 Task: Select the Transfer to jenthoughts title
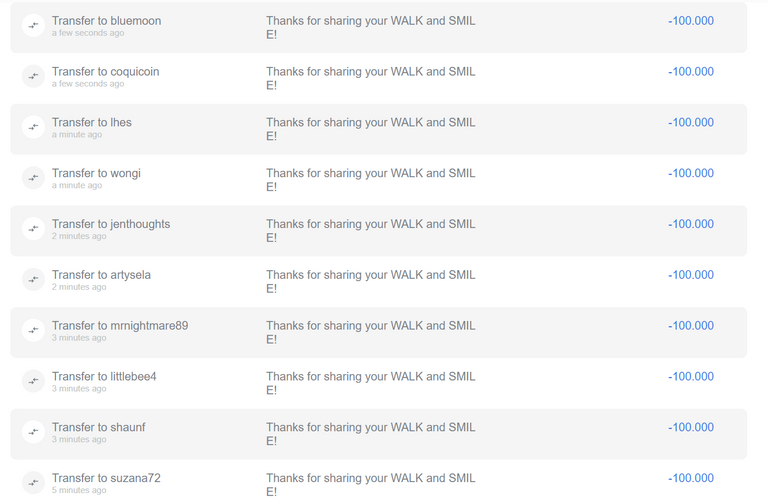pos(111,224)
